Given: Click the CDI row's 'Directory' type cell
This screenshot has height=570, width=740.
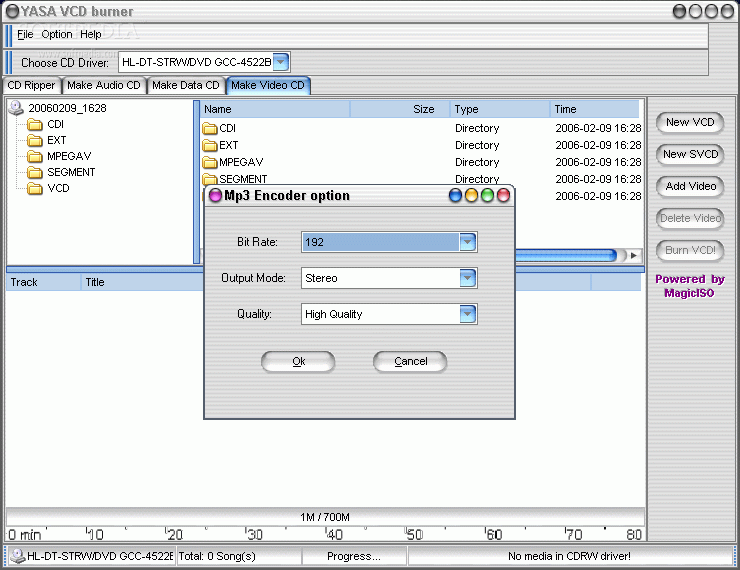Looking at the screenshot, I should click(477, 128).
